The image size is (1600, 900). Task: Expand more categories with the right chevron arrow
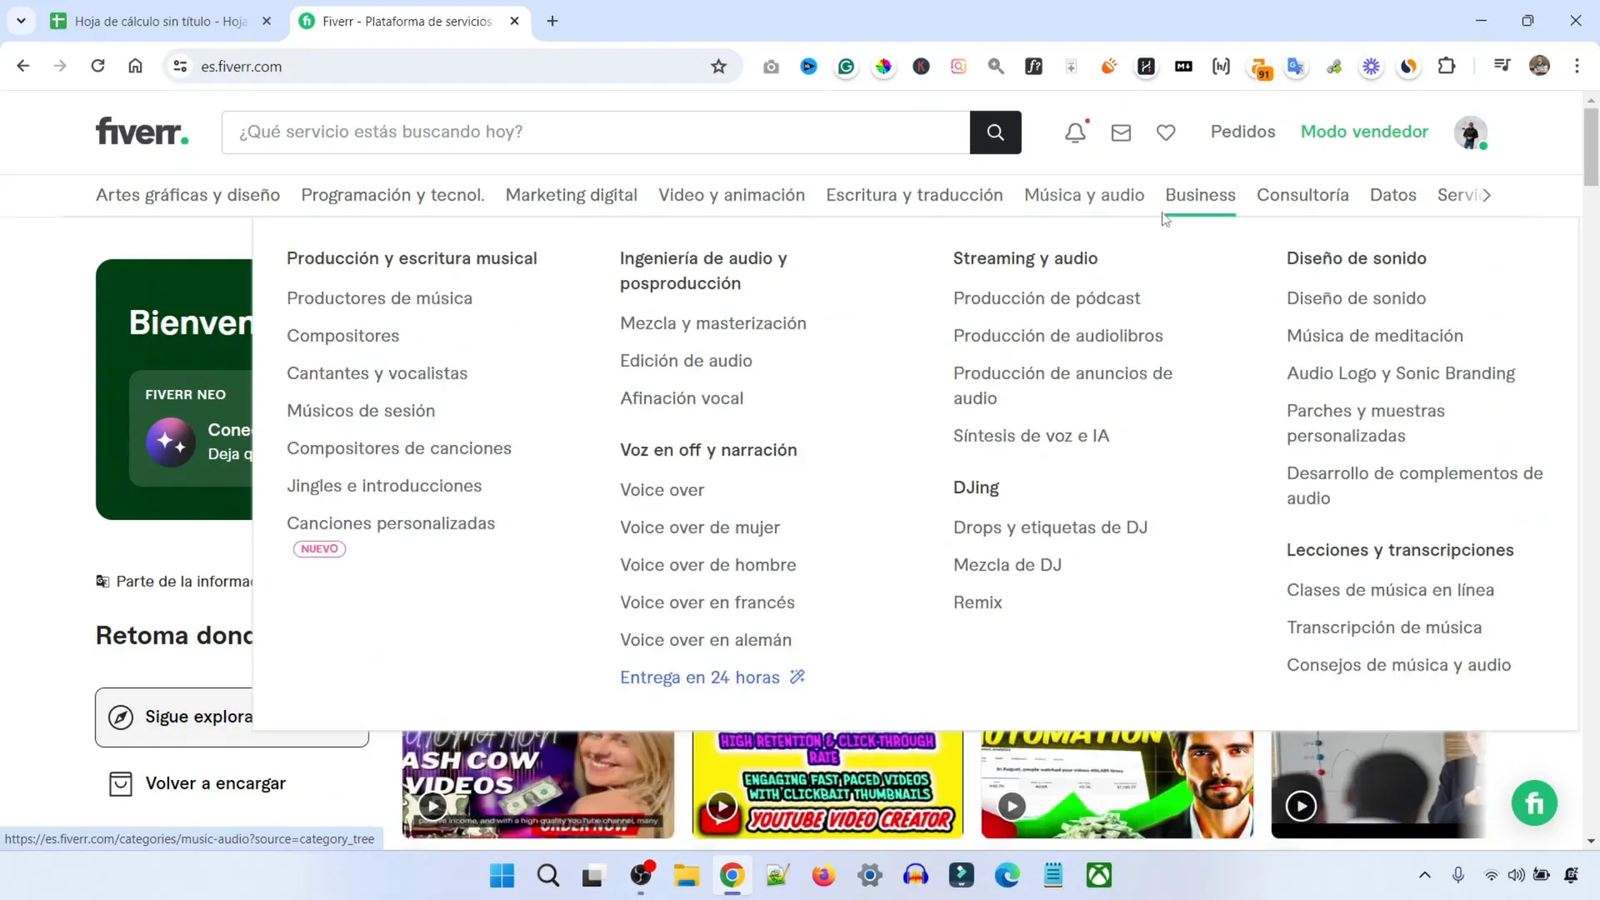(1487, 195)
